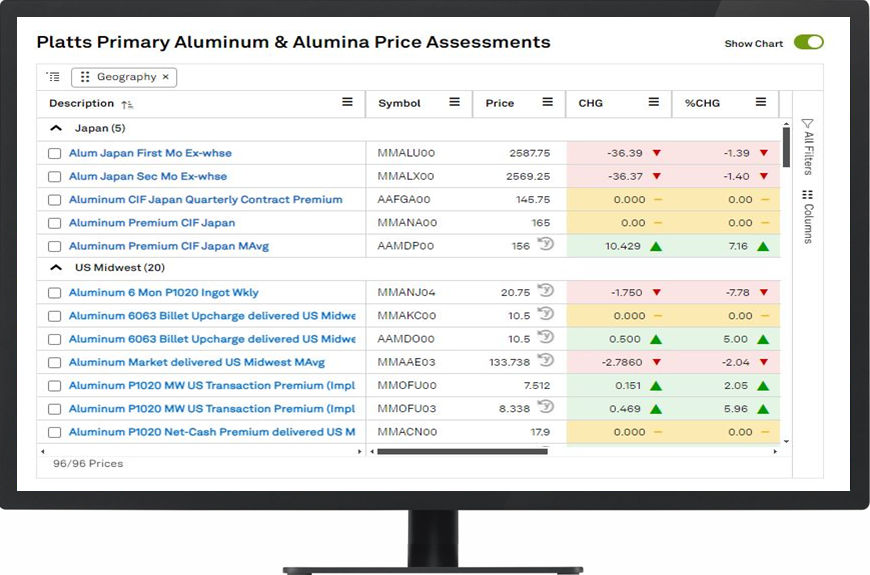Click history icon in the MMAKC00 row
The image size is (870, 575).
pyautogui.click(x=546, y=313)
